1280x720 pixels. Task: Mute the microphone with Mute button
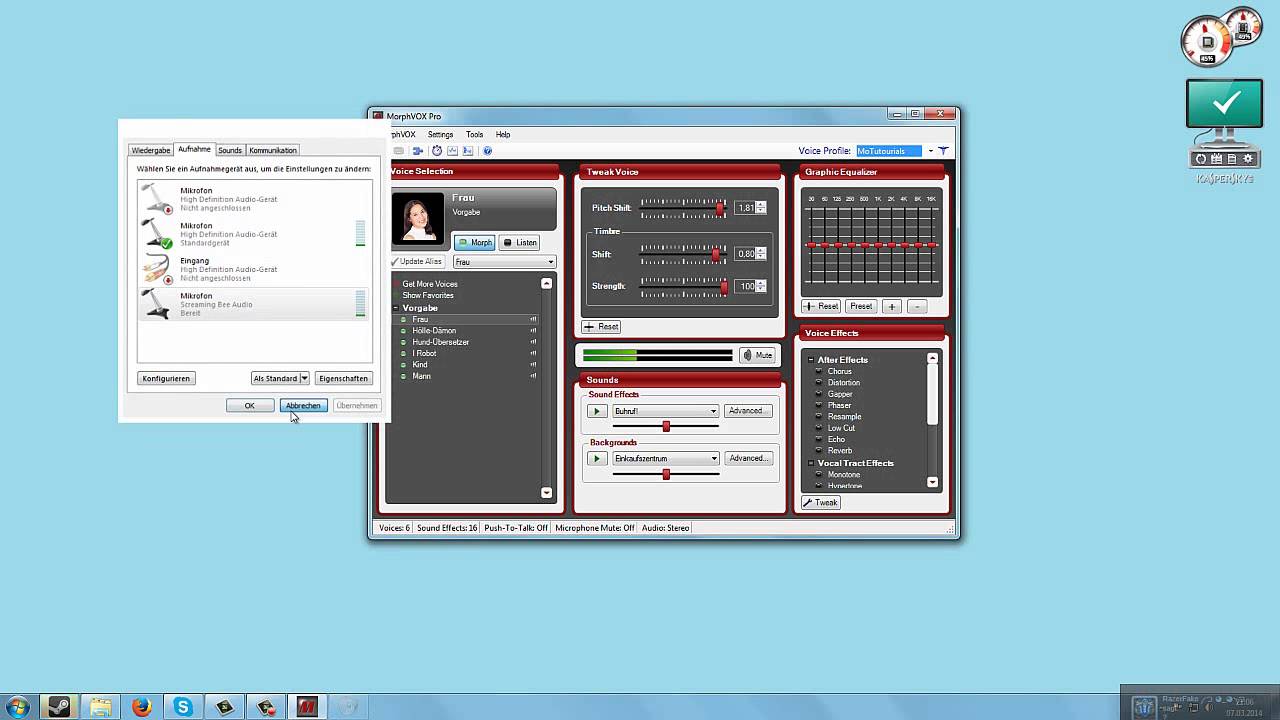pos(757,355)
